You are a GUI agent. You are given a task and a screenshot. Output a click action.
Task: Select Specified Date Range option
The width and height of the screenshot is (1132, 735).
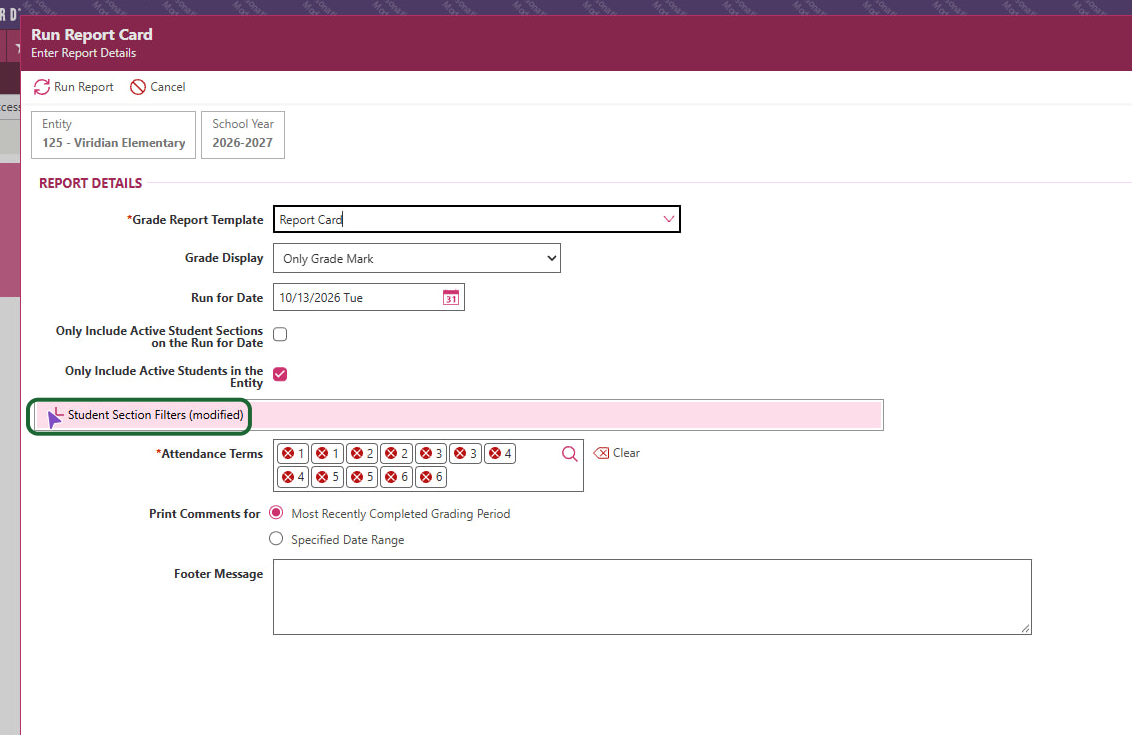pyautogui.click(x=276, y=539)
